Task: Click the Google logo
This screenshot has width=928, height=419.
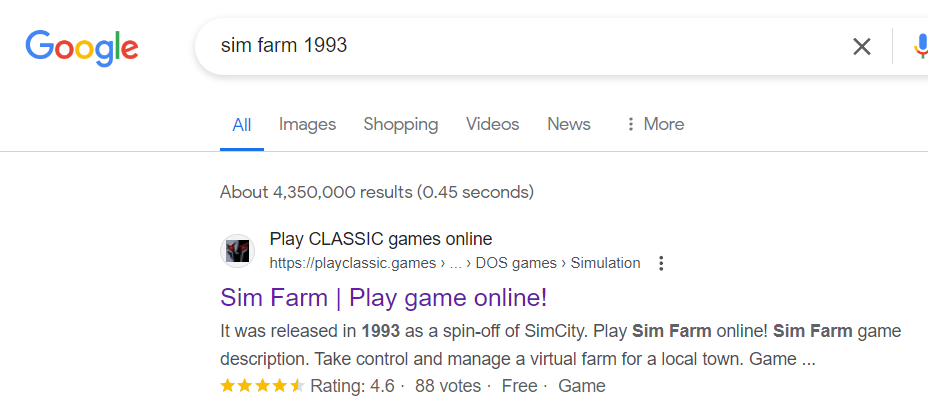Action: coord(82,47)
